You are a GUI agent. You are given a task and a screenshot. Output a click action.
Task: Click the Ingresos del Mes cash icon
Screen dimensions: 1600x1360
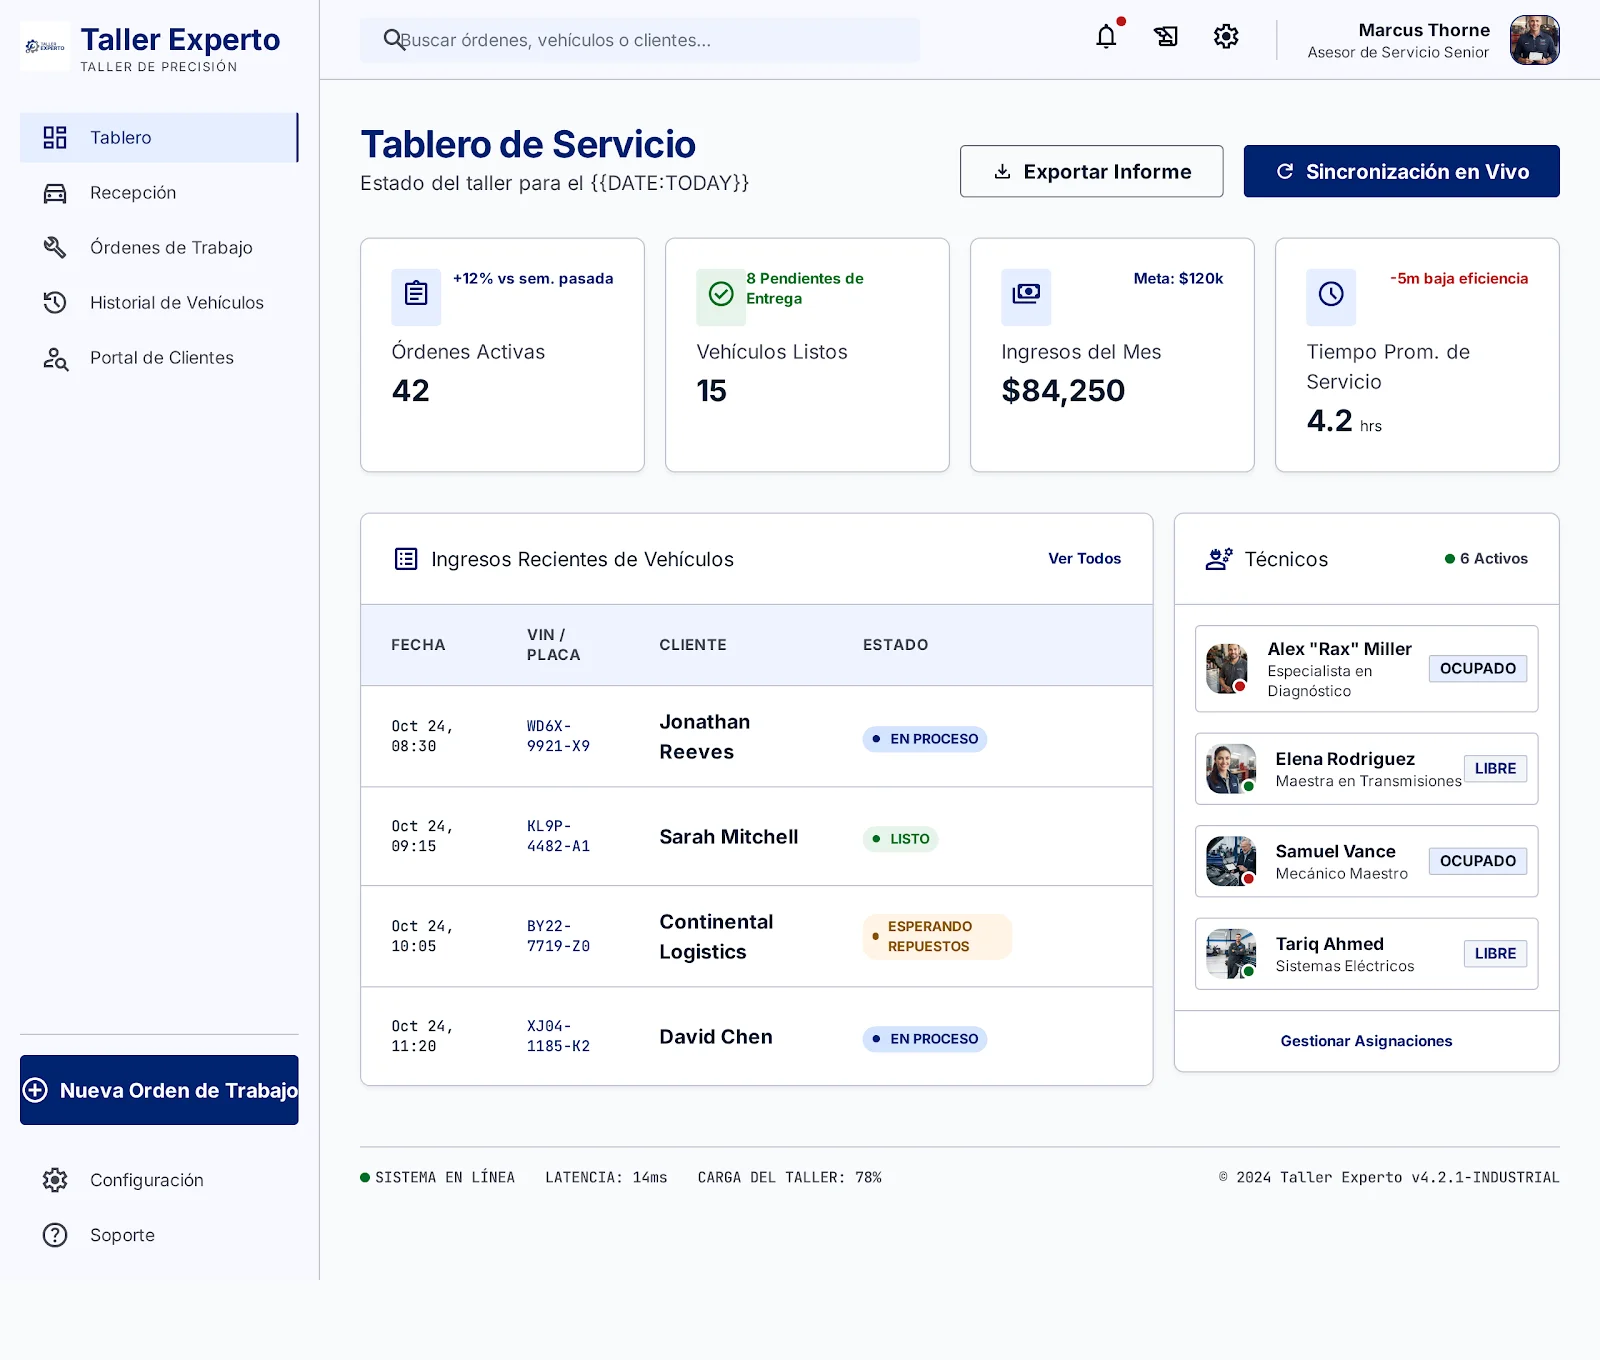point(1026,295)
